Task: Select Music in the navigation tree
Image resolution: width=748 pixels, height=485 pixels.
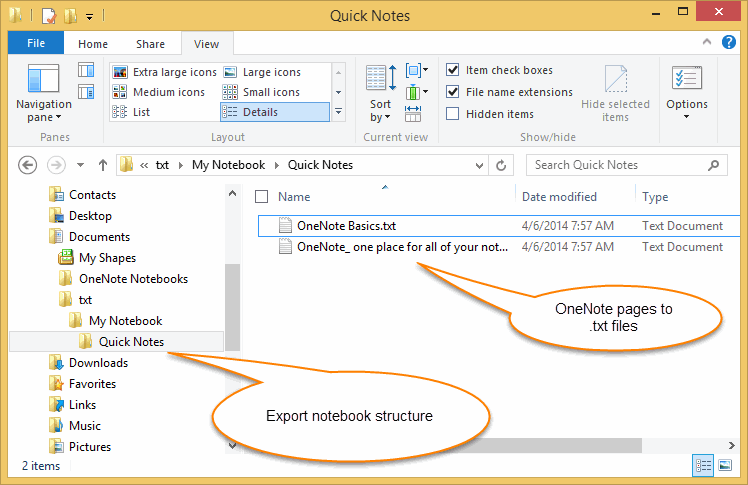Action: coord(75,425)
